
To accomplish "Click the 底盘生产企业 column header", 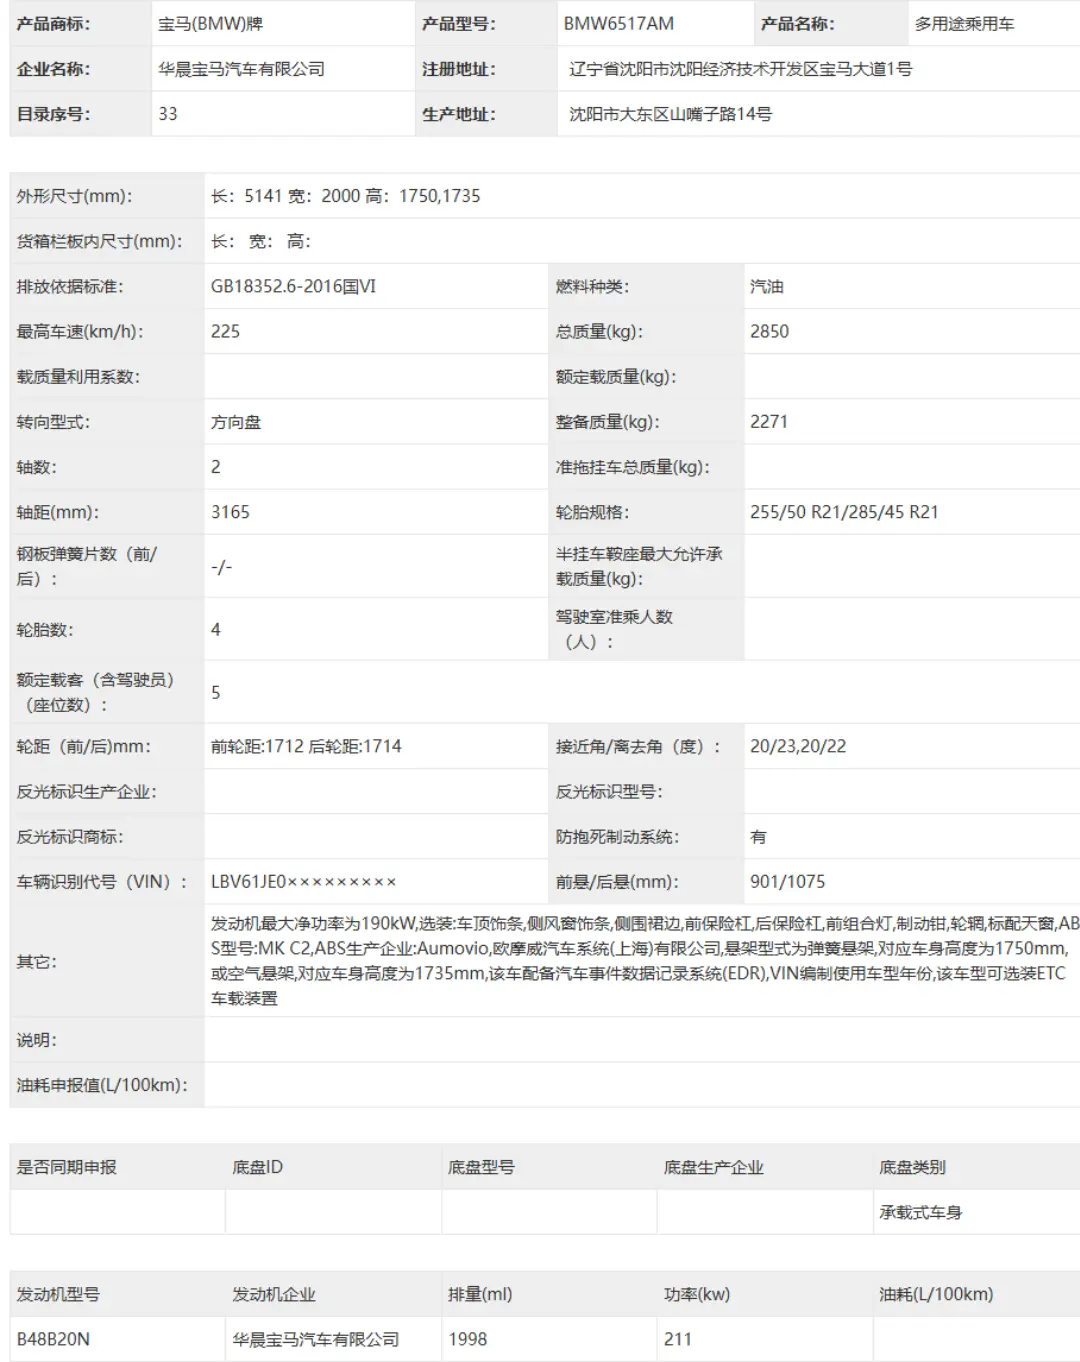I will pyautogui.click(x=713, y=1167).
